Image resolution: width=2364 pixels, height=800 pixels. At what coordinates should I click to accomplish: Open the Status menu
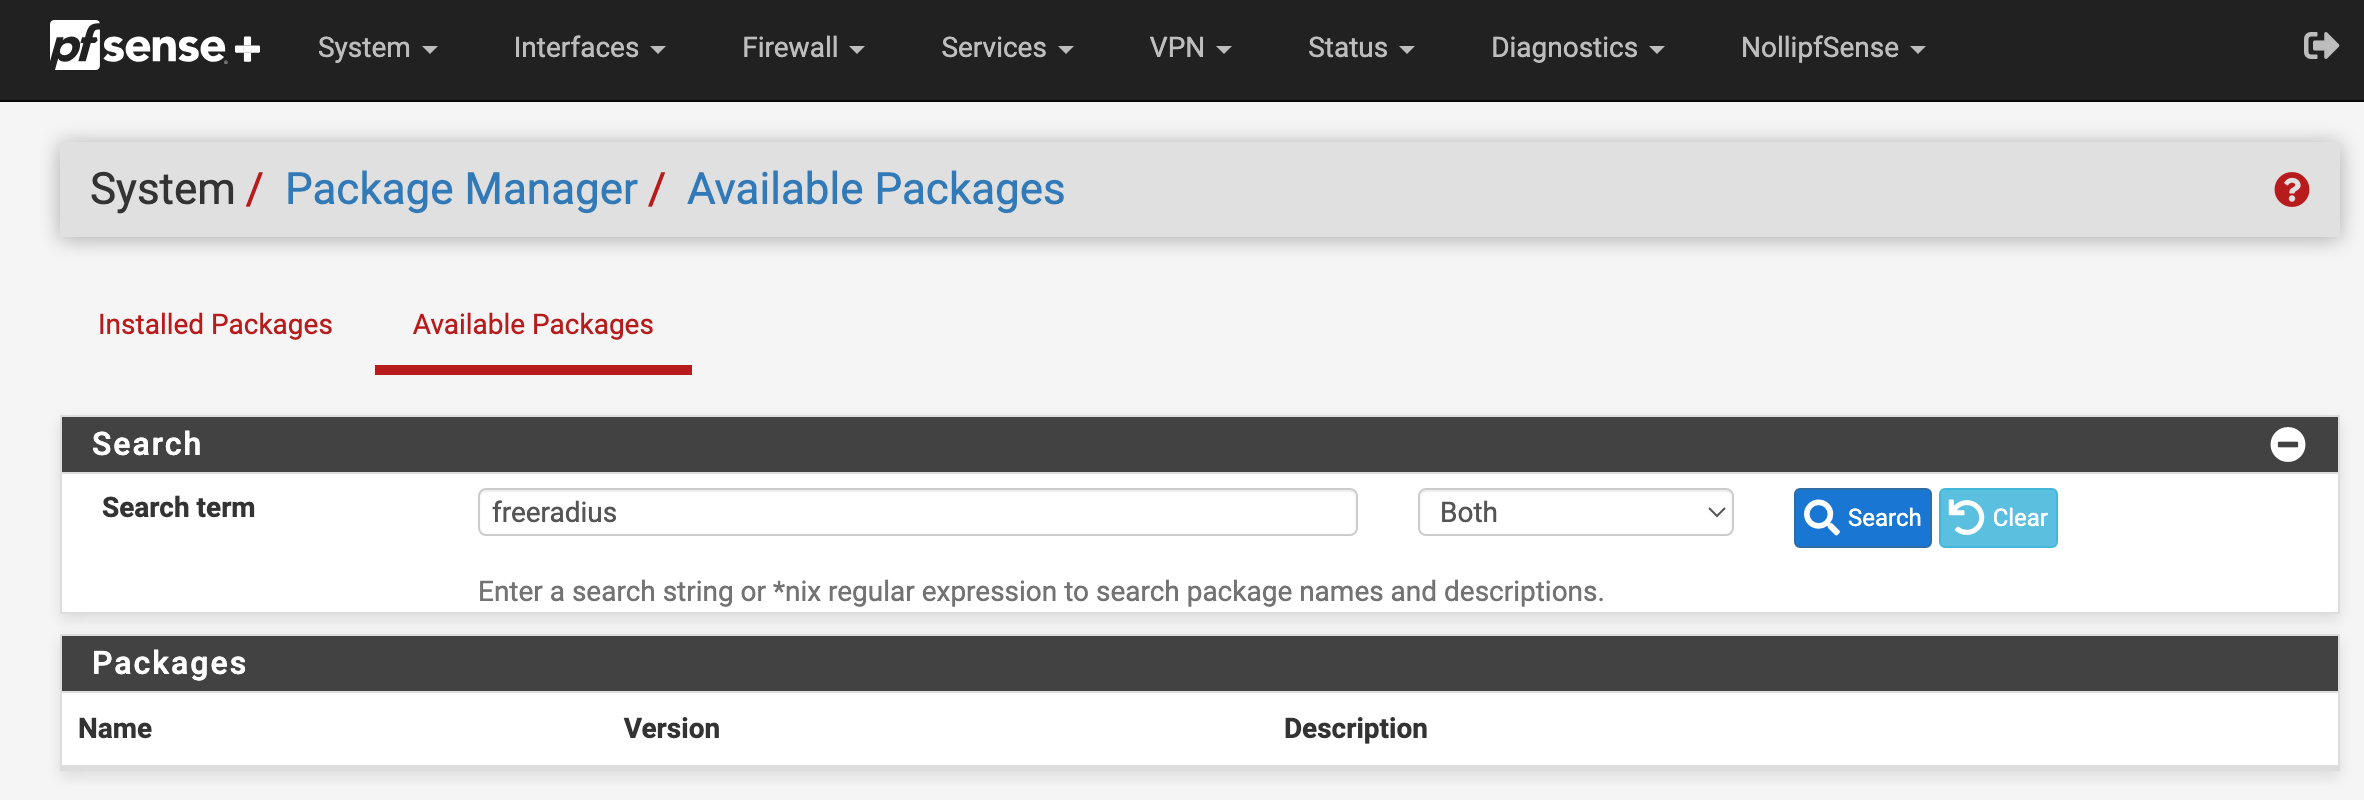[1360, 47]
